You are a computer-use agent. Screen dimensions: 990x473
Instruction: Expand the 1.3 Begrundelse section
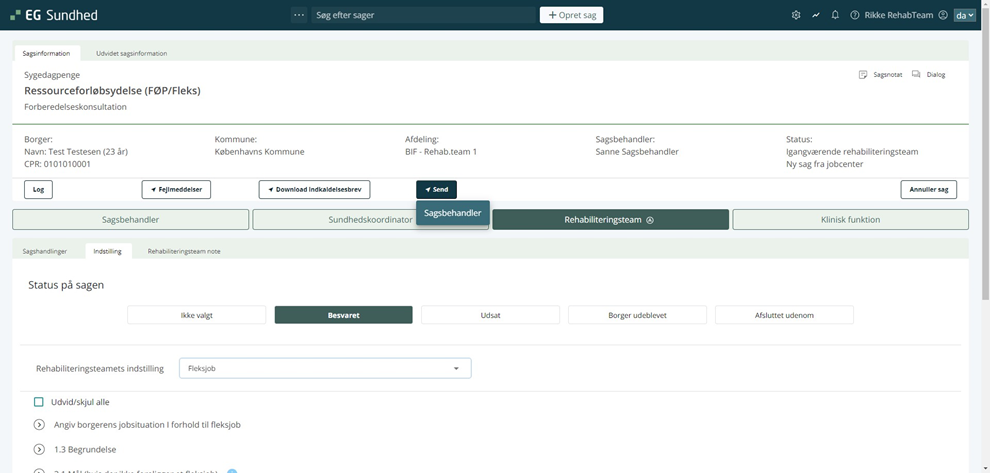point(39,450)
